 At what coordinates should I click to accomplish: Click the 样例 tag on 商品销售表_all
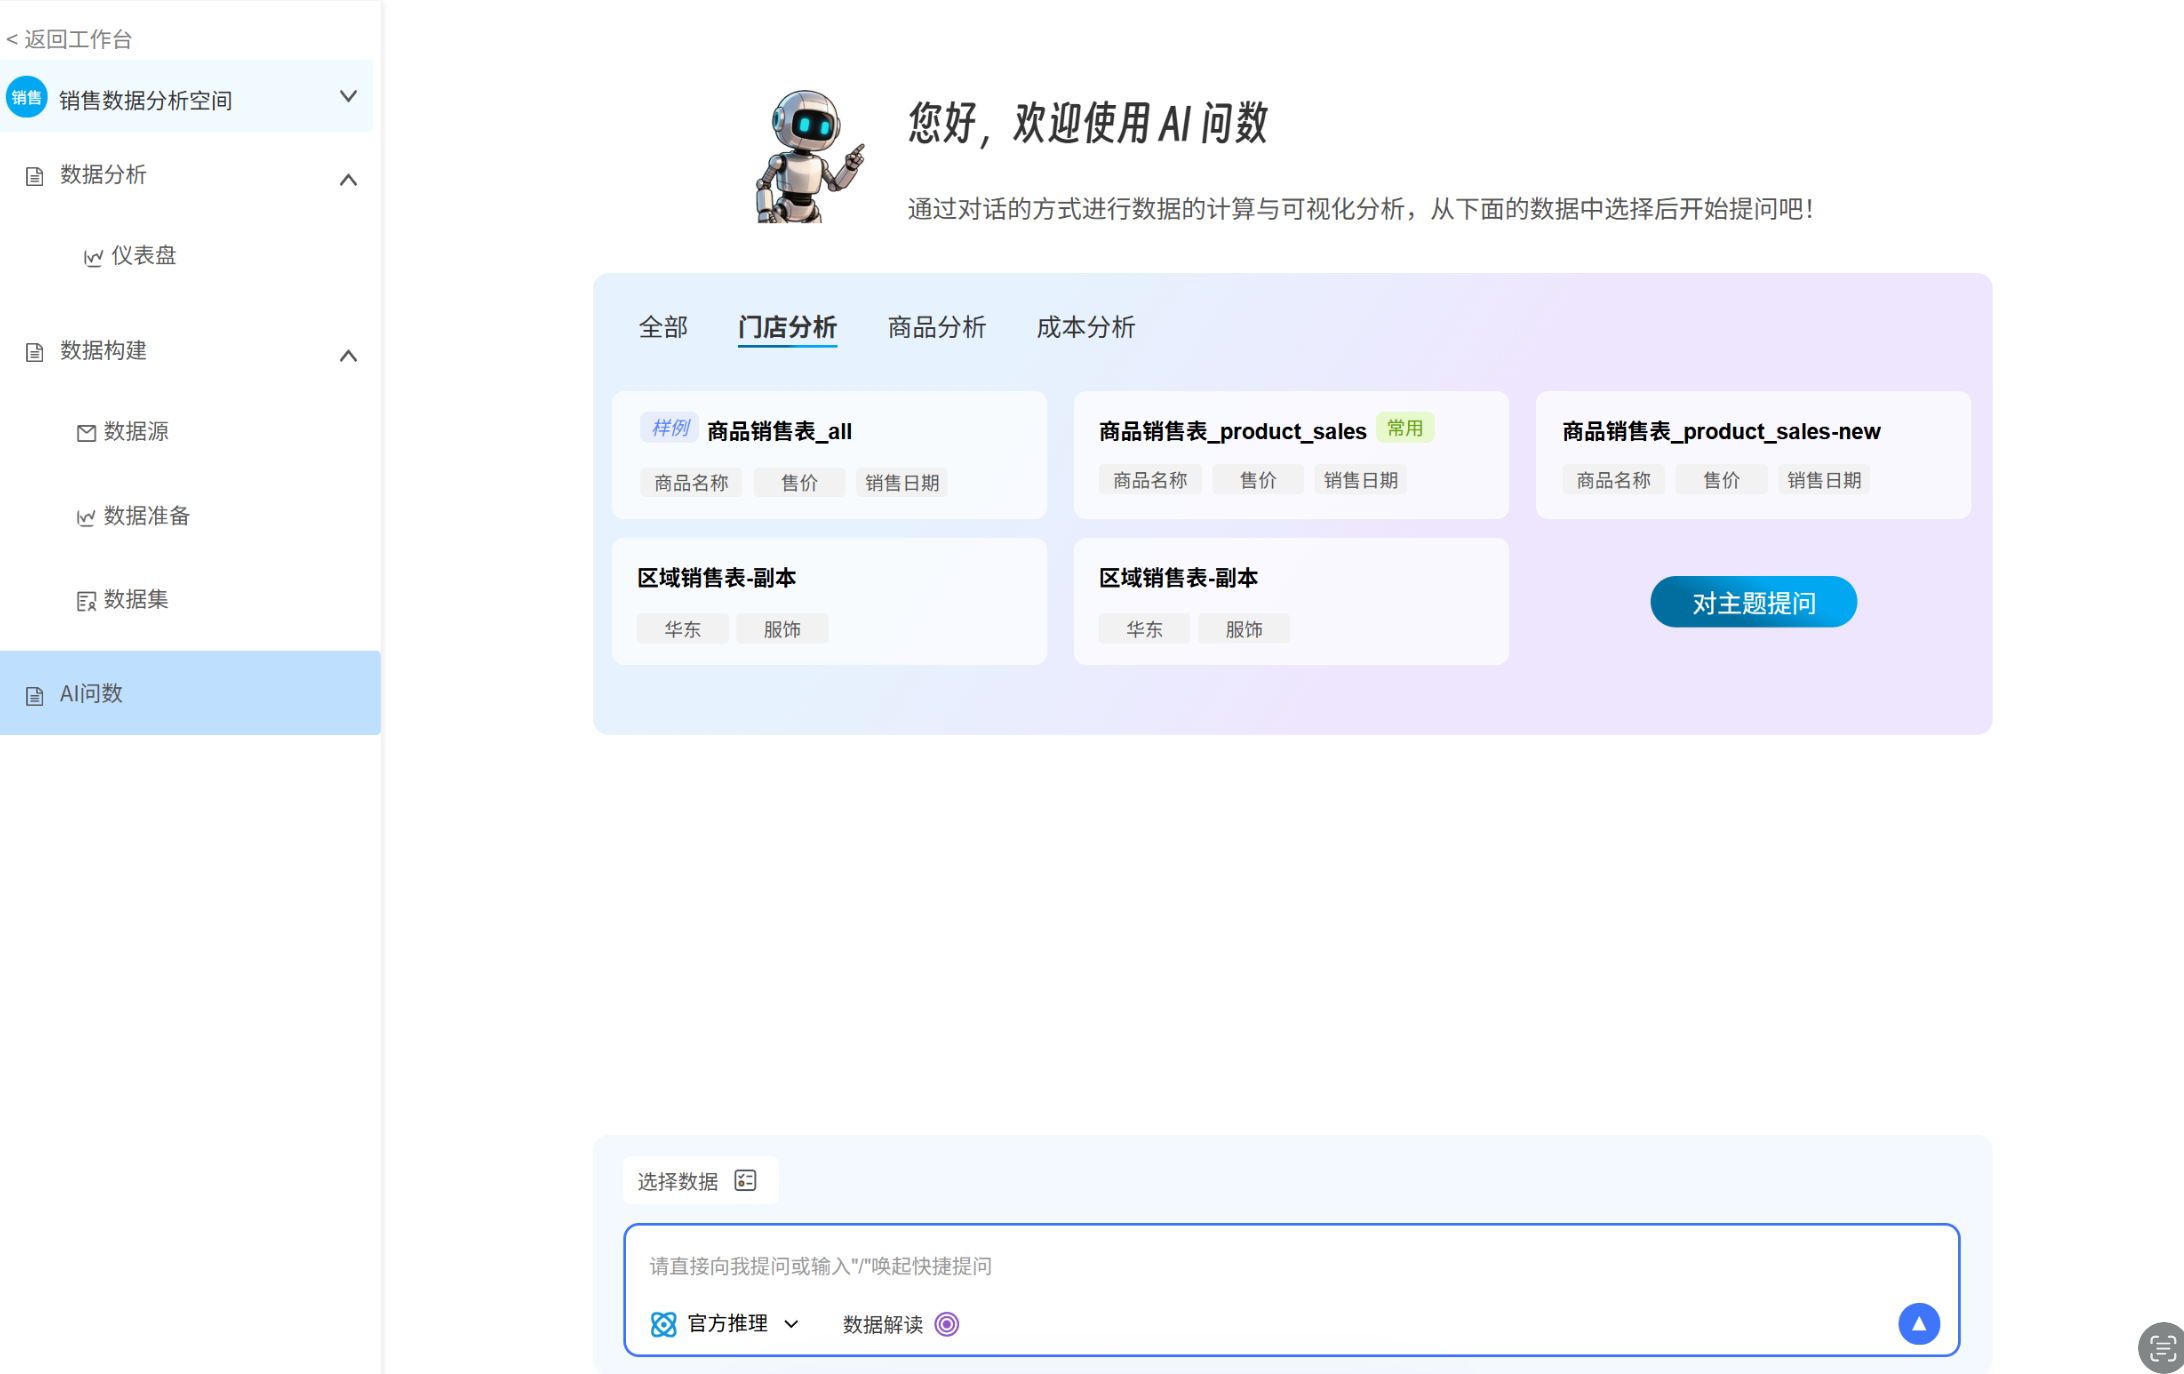pyautogui.click(x=670, y=428)
